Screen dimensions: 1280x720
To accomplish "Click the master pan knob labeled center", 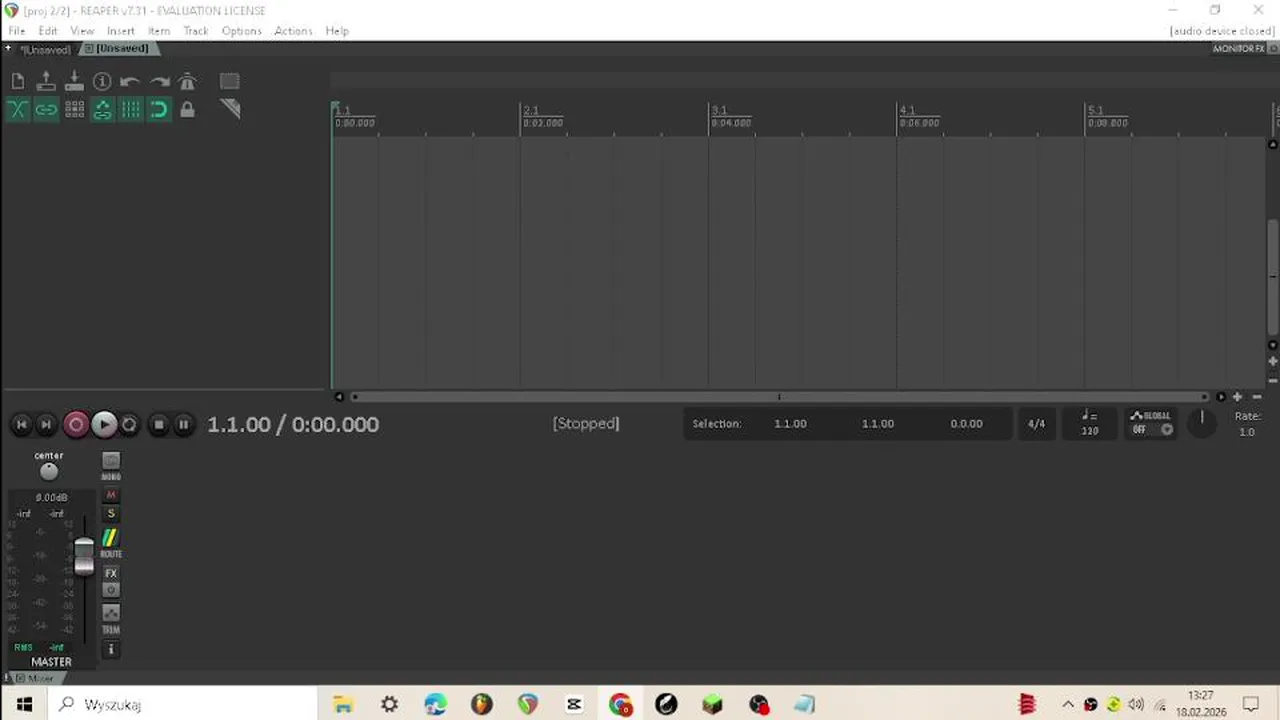I will pyautogui.click(x=49, y=472).
